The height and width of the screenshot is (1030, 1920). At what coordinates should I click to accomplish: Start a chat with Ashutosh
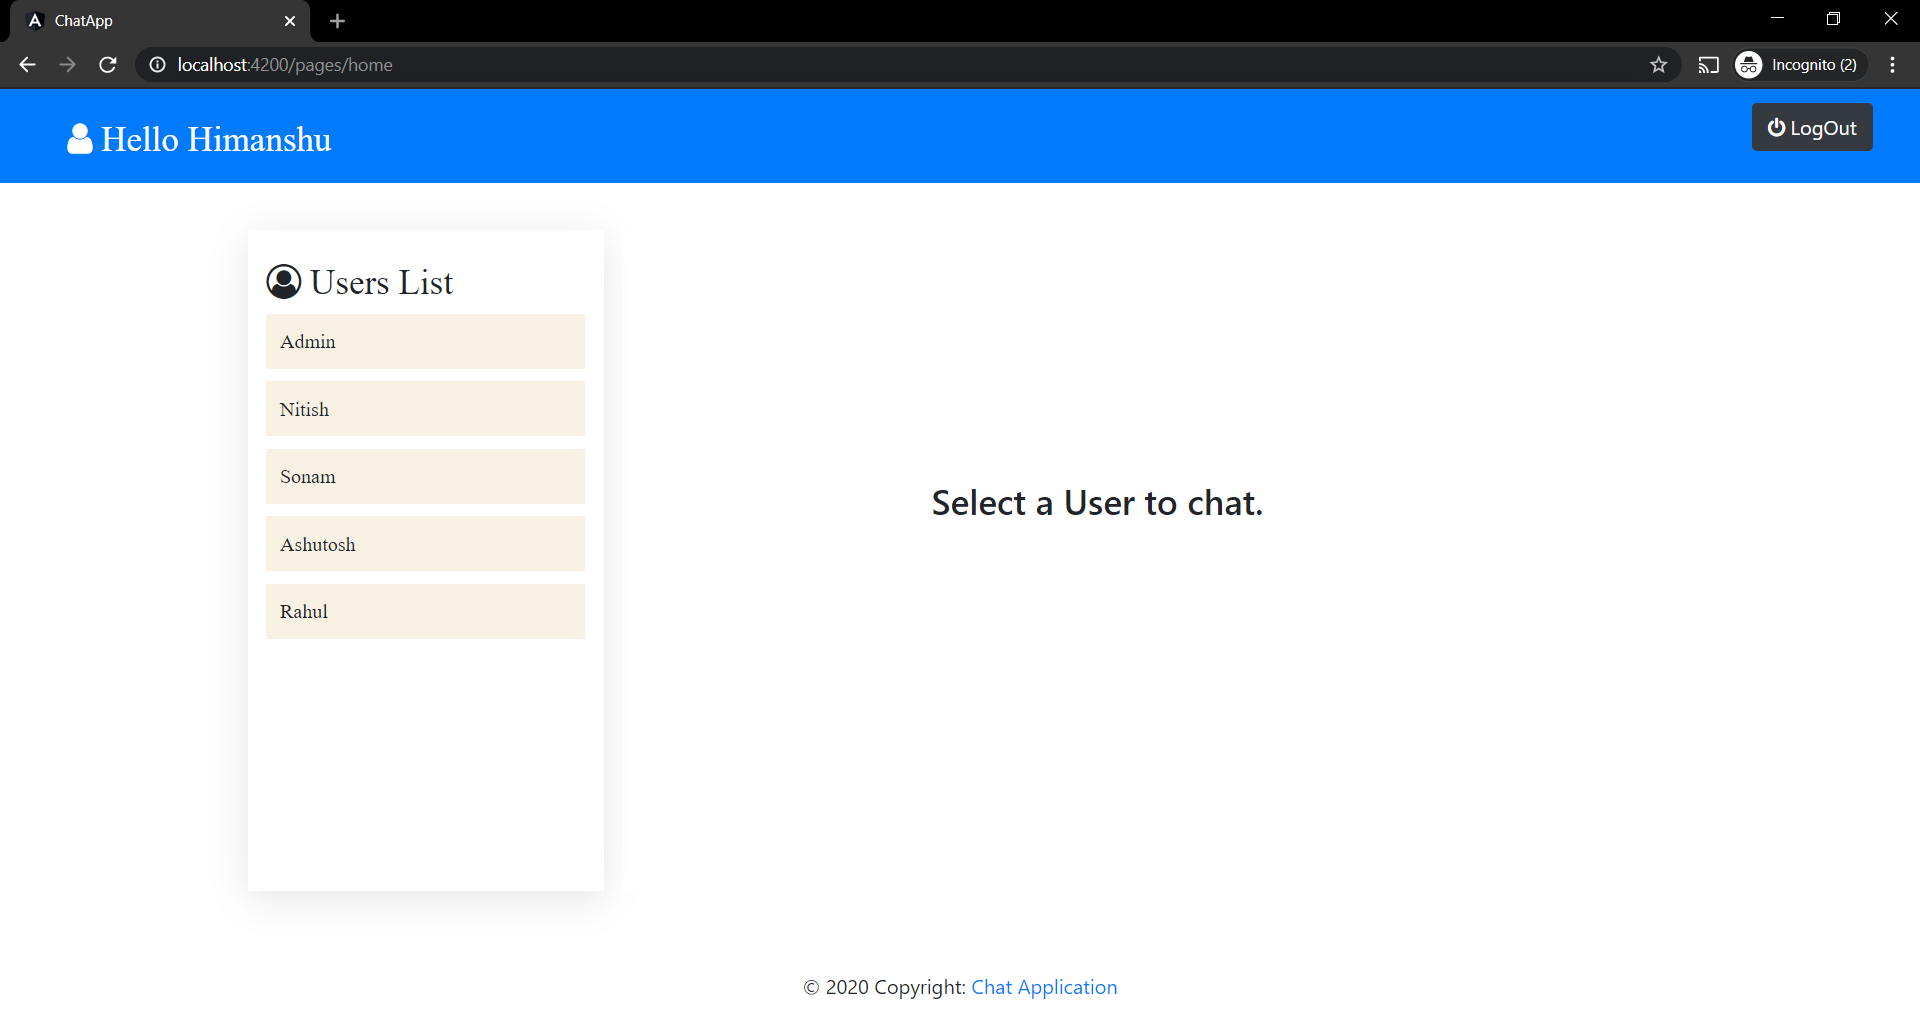(x=425, y=544)
